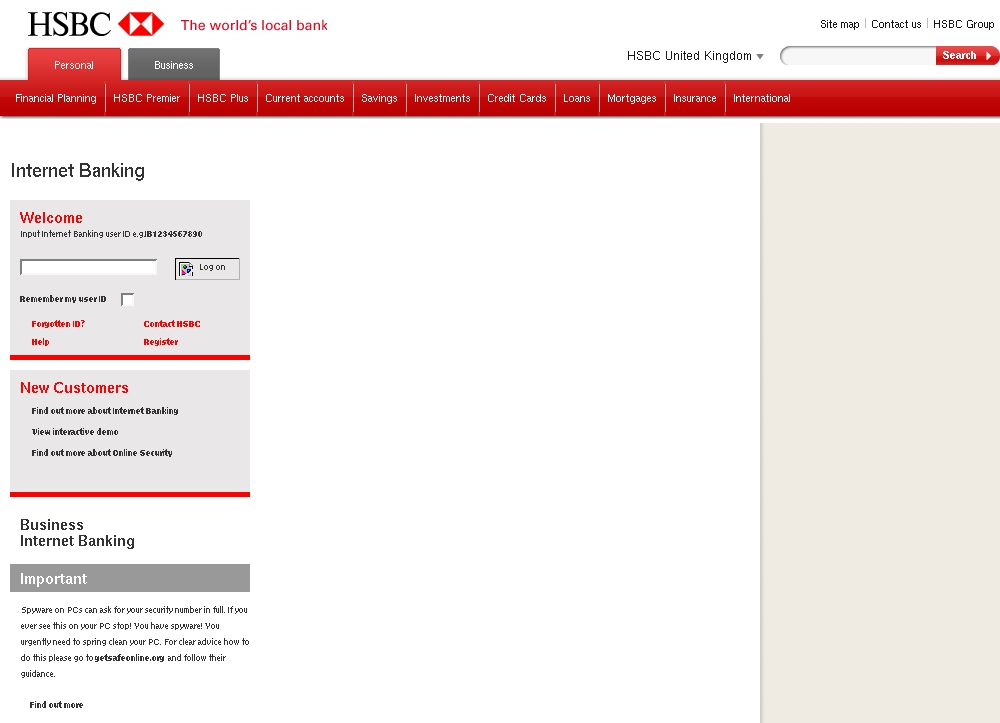Open the Insurance menu
The width and height of the screenshot is (1000, 723).
tap(695, 98)
